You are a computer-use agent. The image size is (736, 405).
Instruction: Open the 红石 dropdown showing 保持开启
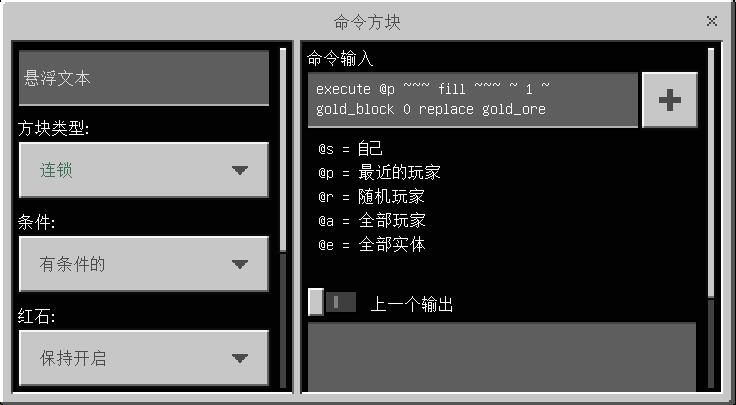coord(144,358)
